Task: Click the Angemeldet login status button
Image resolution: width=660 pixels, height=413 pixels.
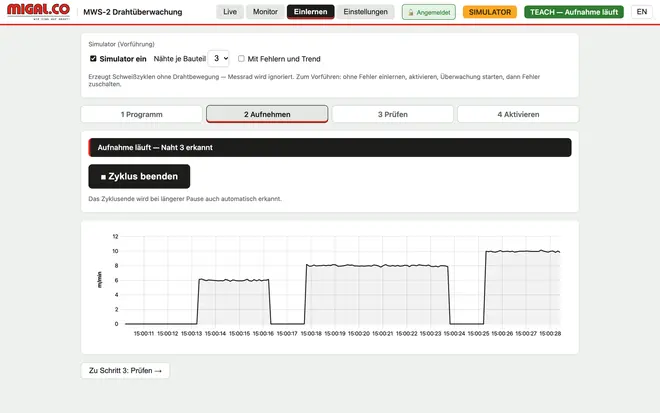Action: (x=428, y=12)
